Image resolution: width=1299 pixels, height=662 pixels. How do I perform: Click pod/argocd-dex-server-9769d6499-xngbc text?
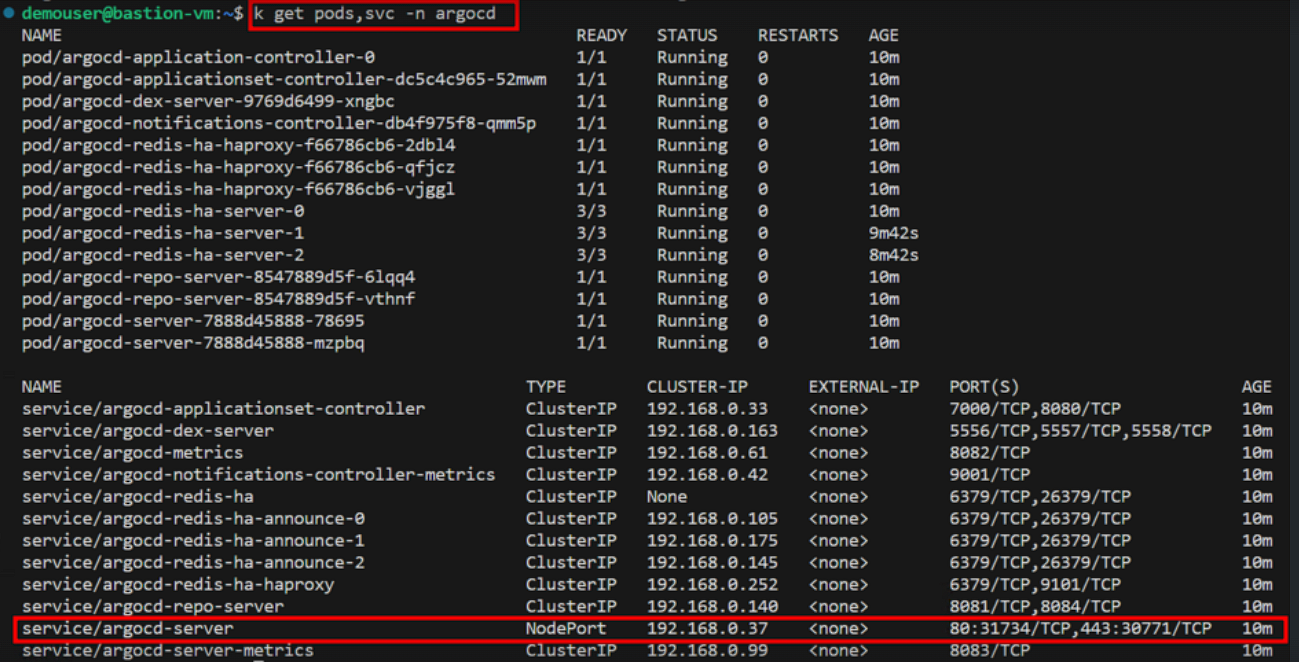[208, 101]
